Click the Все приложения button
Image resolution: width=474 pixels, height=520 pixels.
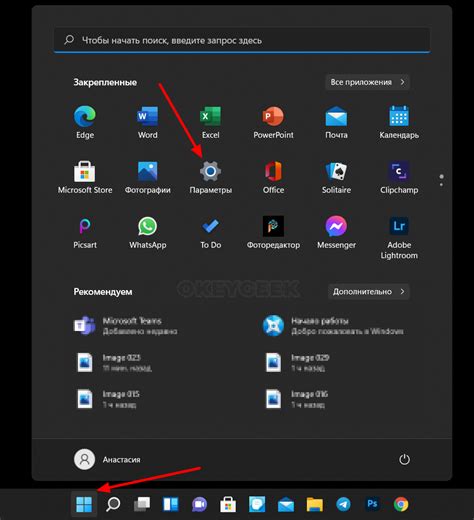(367, 82)
